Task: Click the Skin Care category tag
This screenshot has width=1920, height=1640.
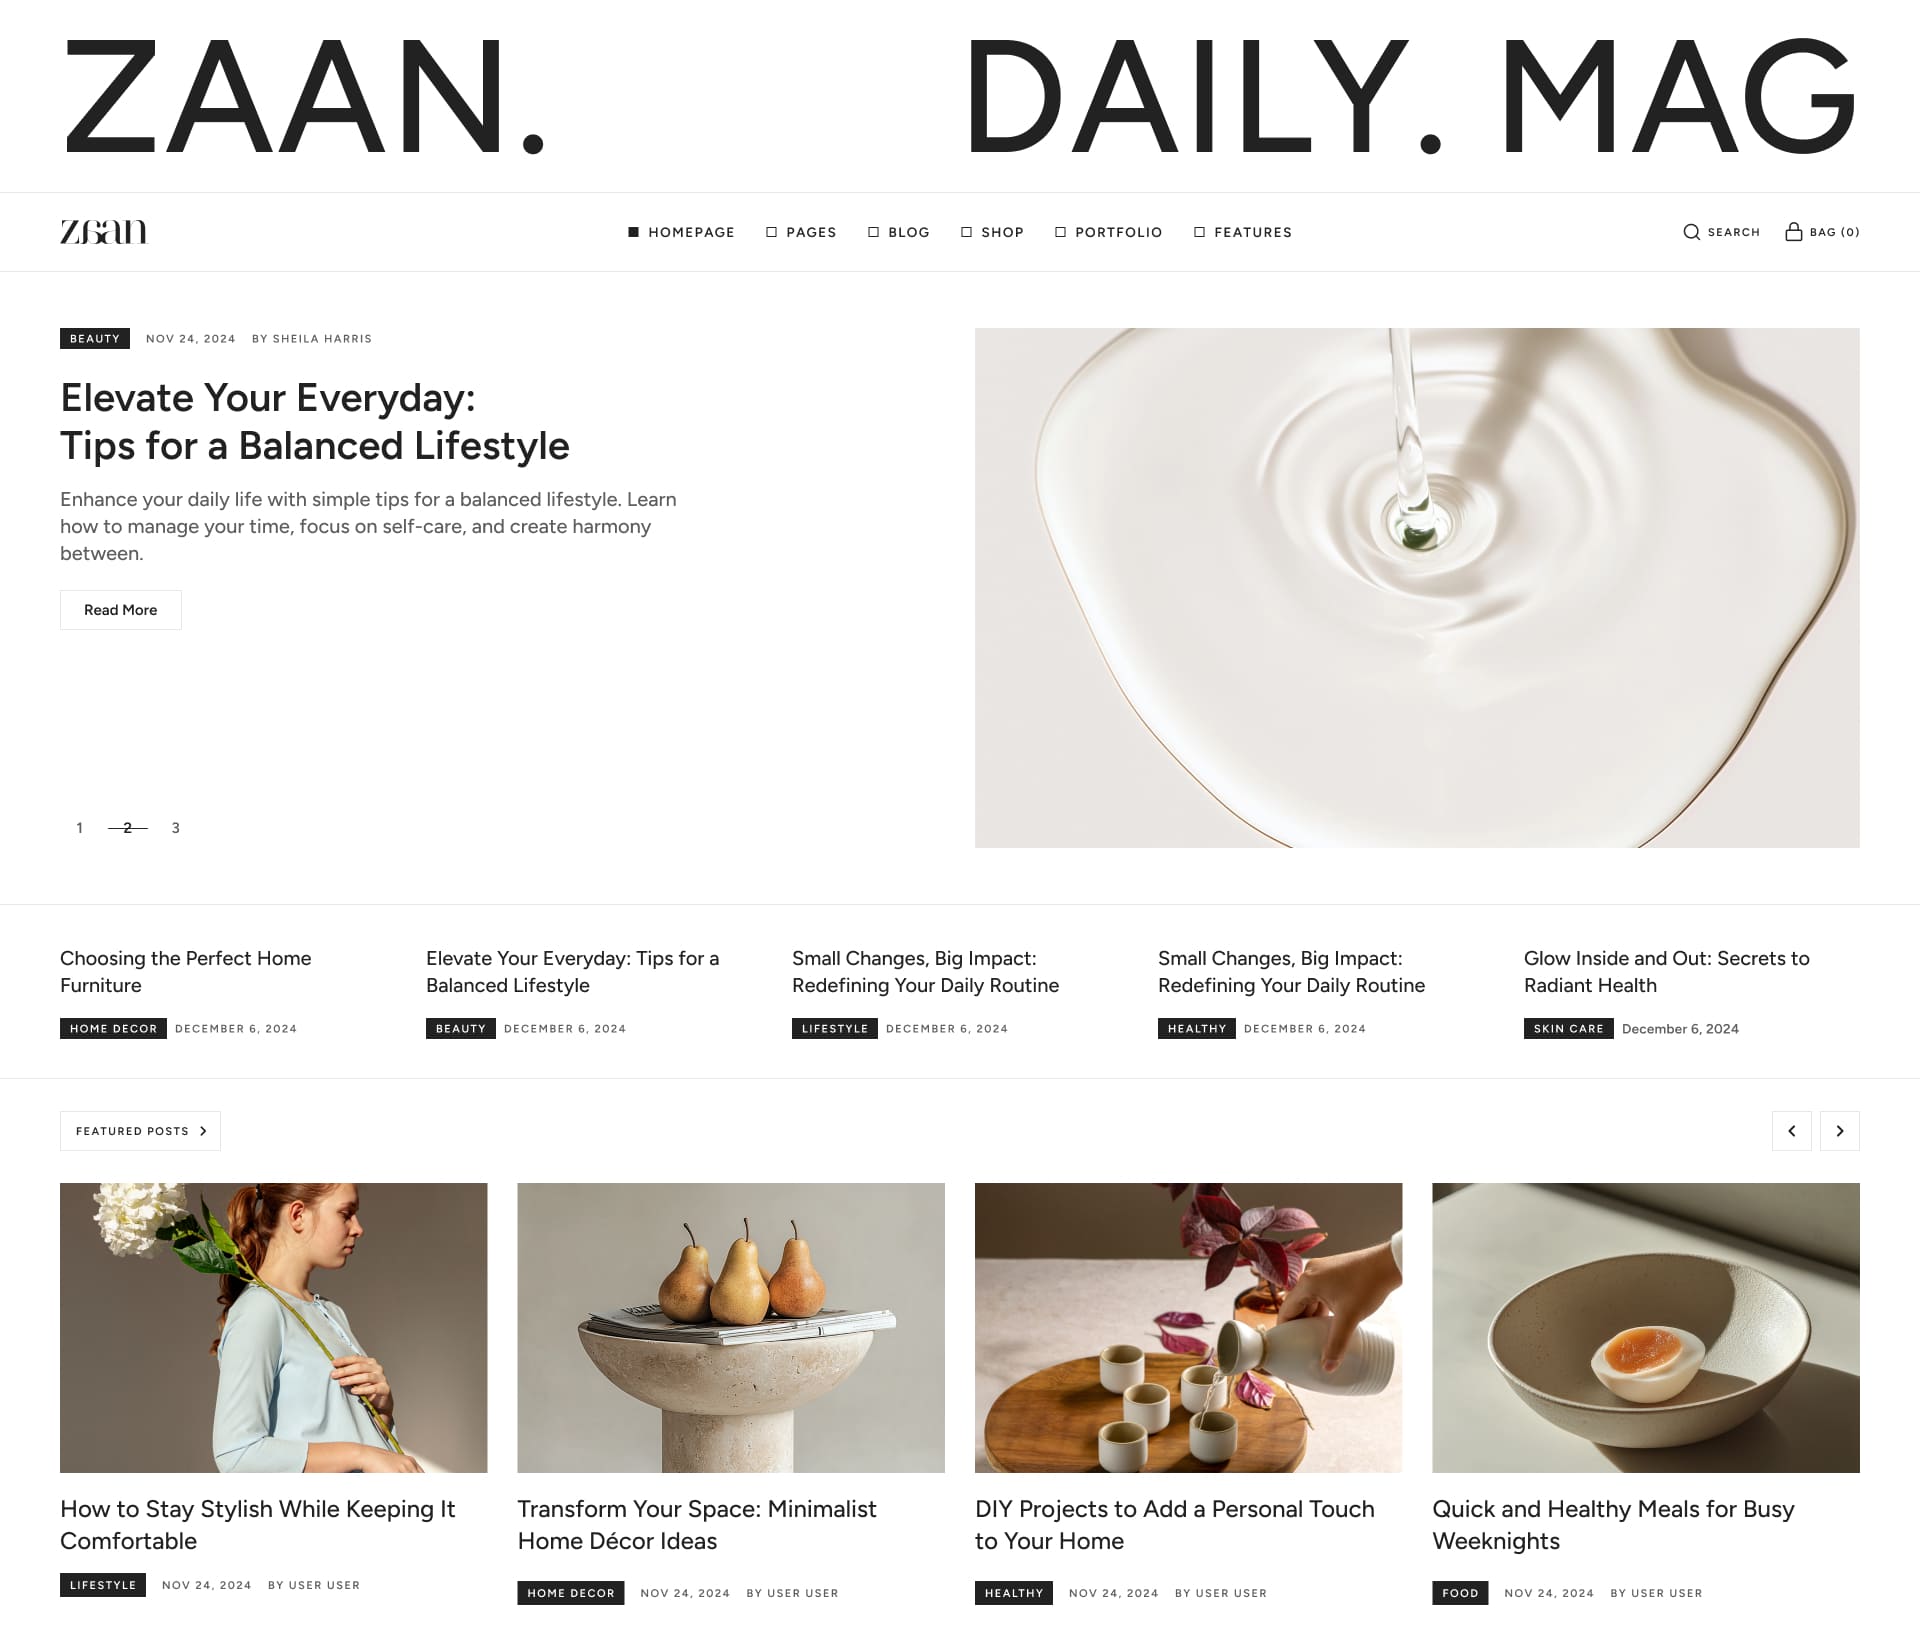Action: click(1568, 1028)
